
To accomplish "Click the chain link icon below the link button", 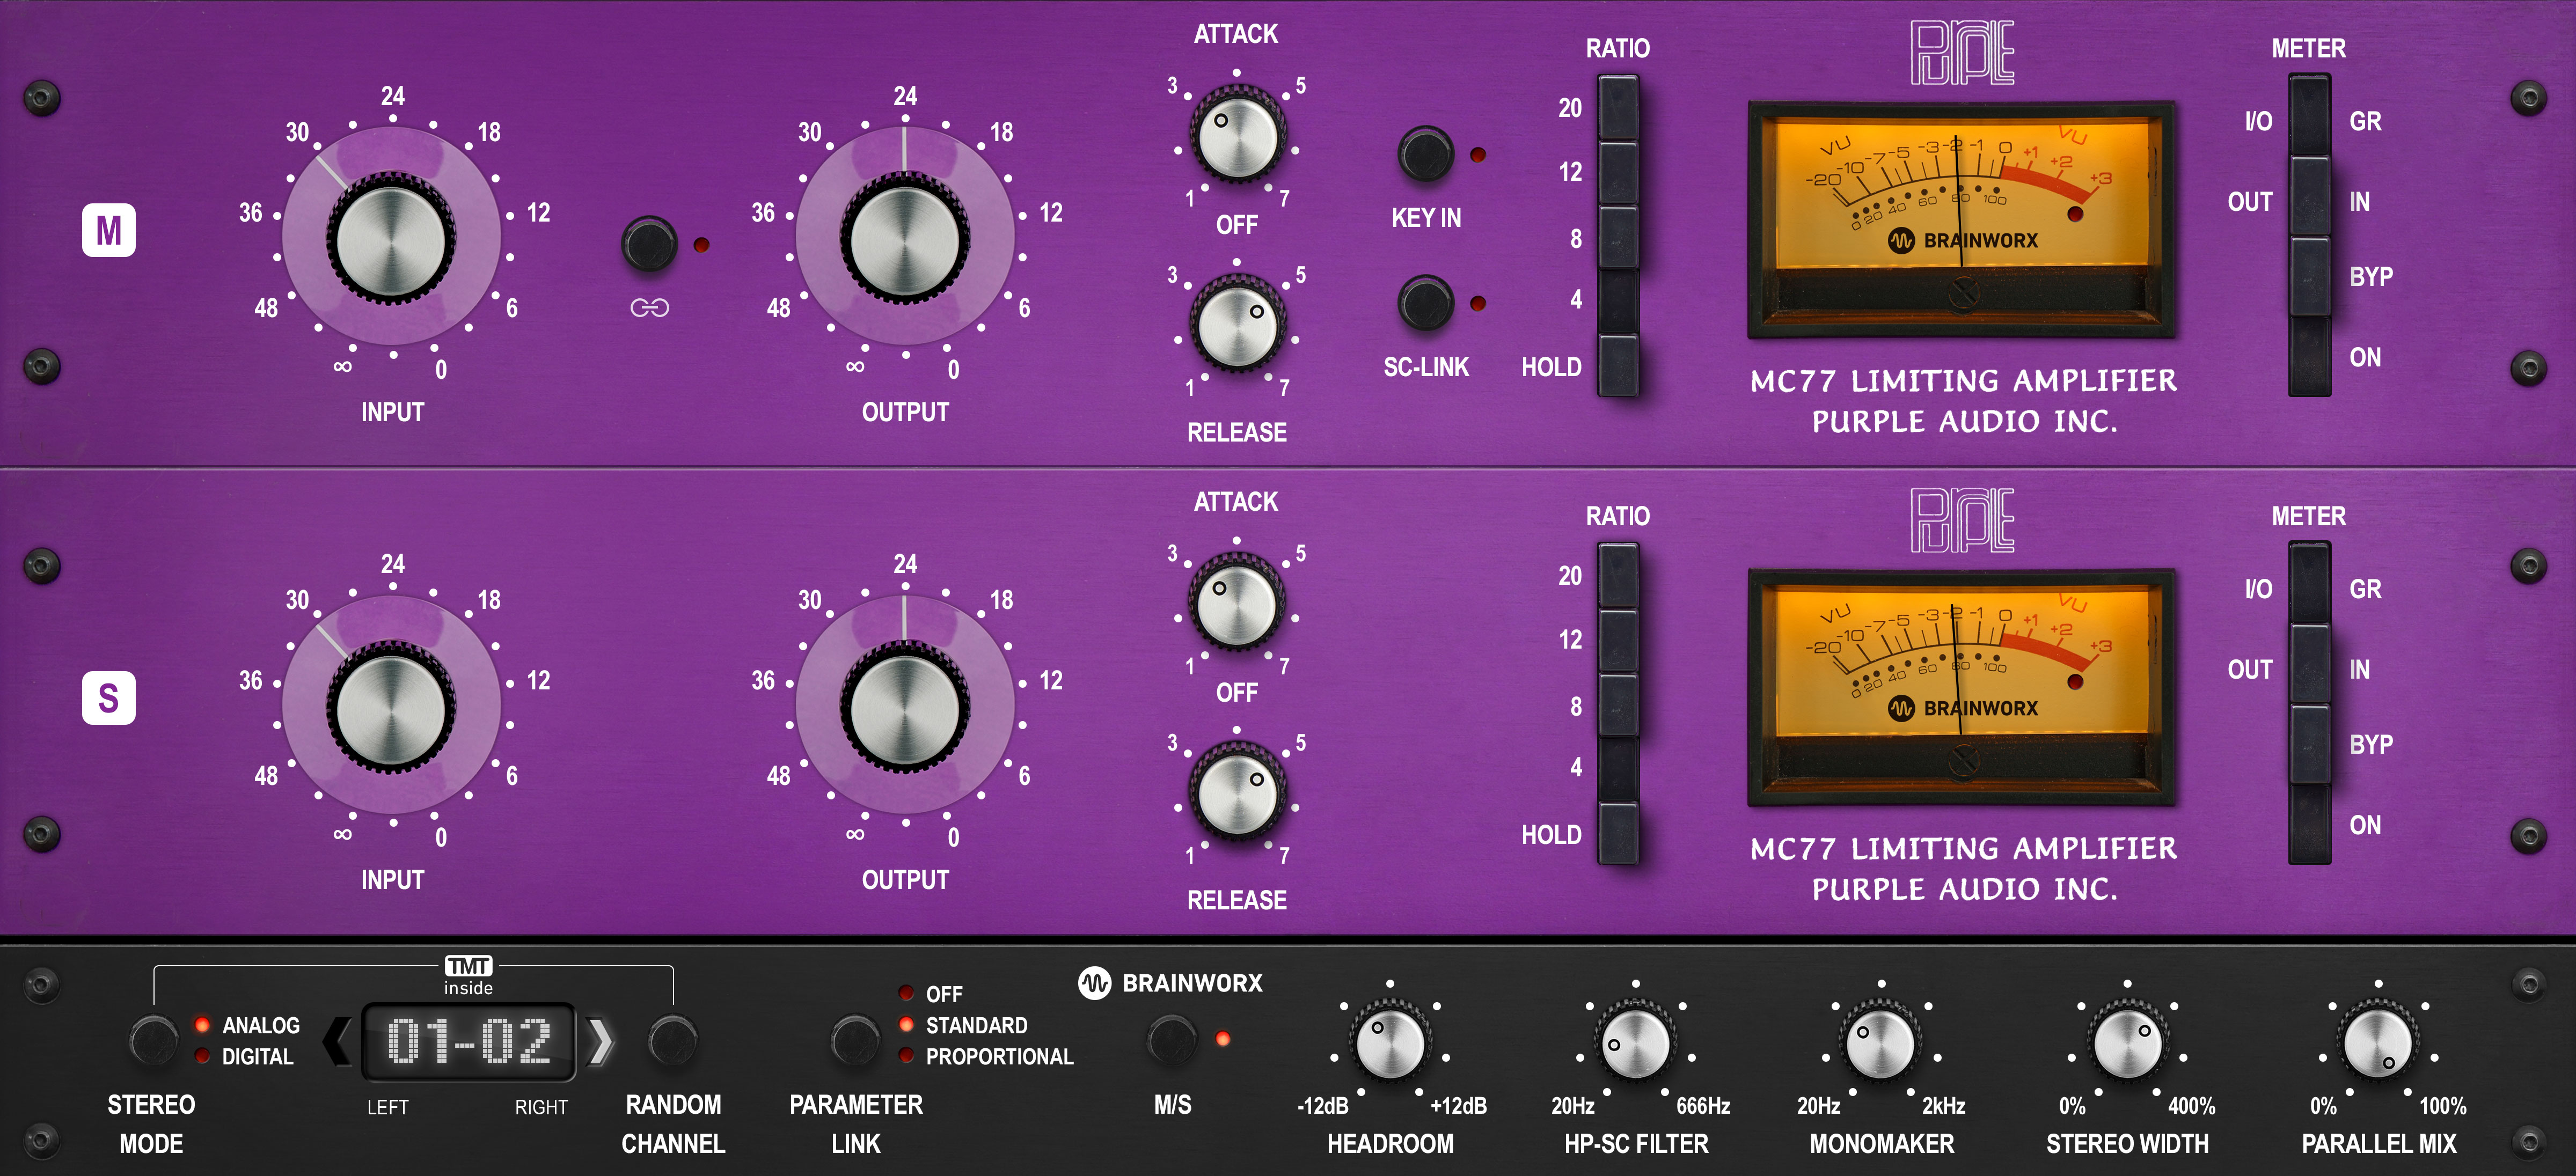I will tap(649, 308).
